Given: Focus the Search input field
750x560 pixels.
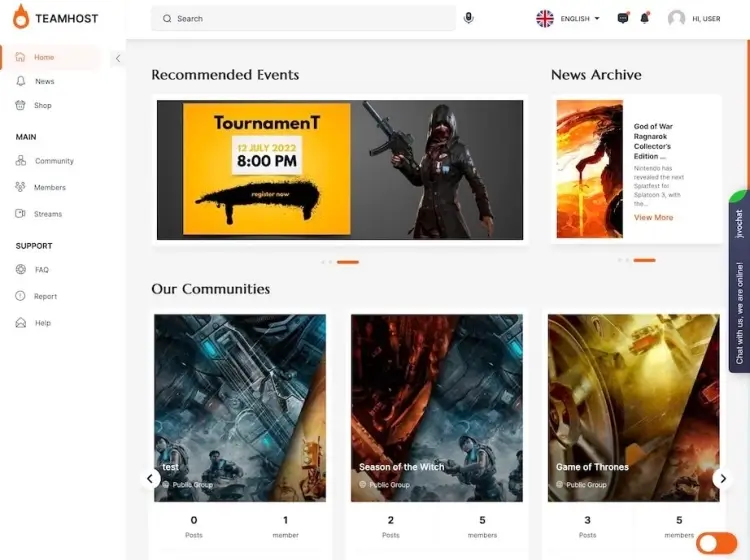Looking at the screenshot, I should pos(303,19).
